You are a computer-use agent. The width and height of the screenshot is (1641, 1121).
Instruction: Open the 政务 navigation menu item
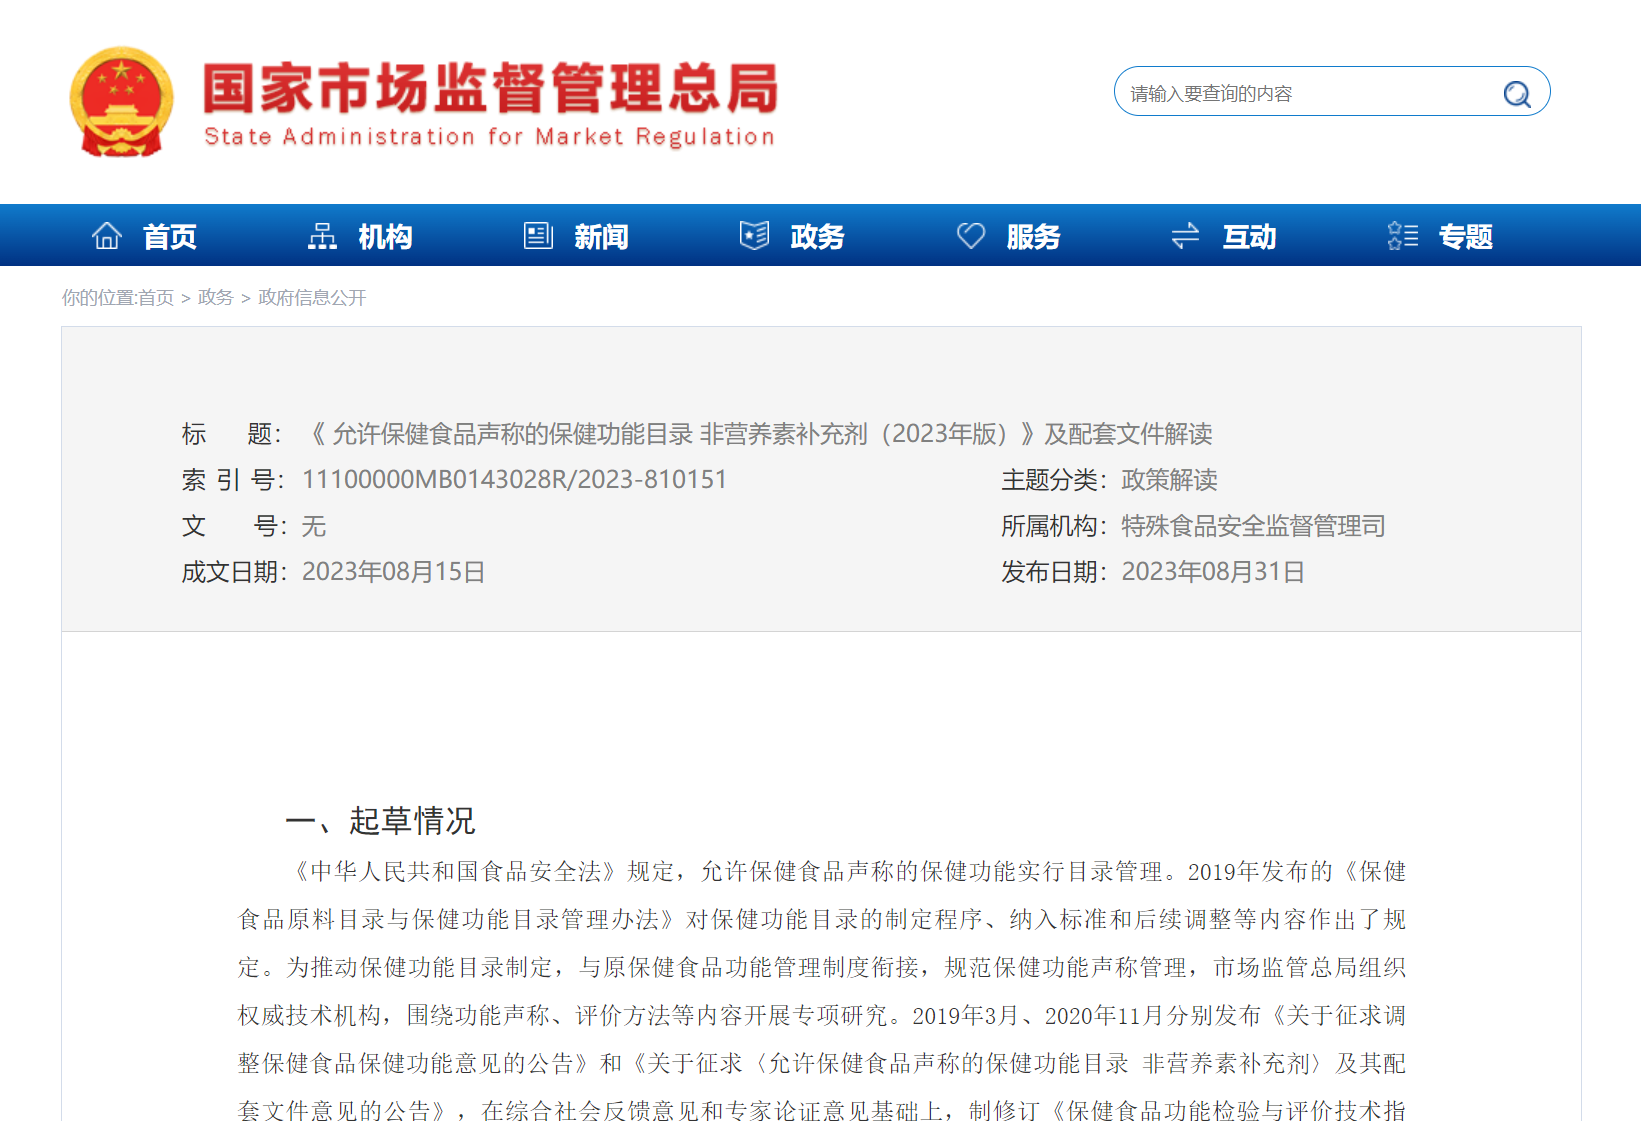(817, 236)
